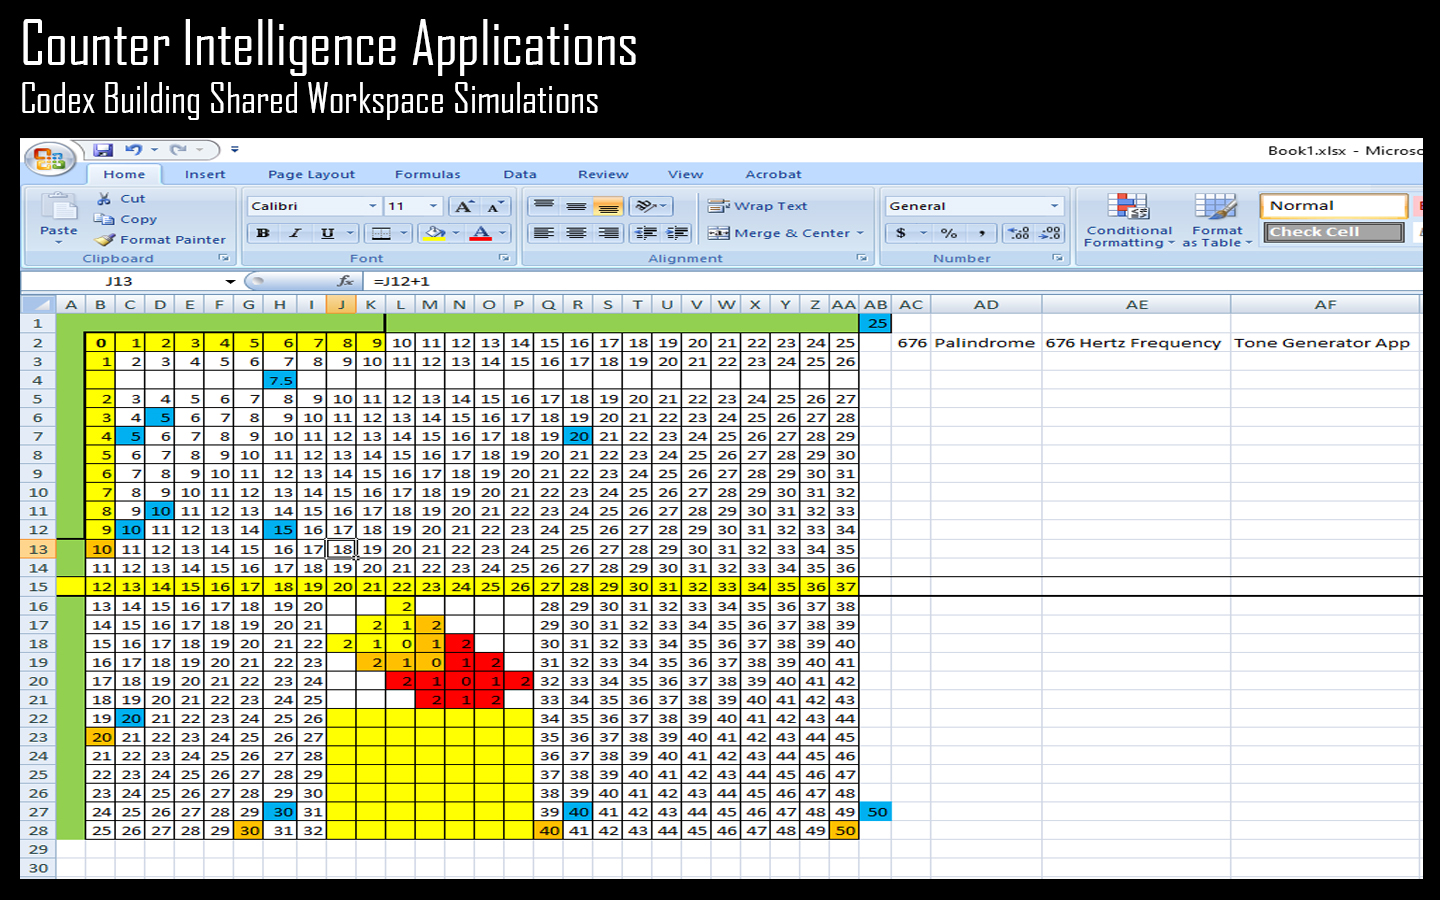Apply the yellow Fill Color swatch
The width and height of the screenshot is (1440, 900).
[434, 233]
